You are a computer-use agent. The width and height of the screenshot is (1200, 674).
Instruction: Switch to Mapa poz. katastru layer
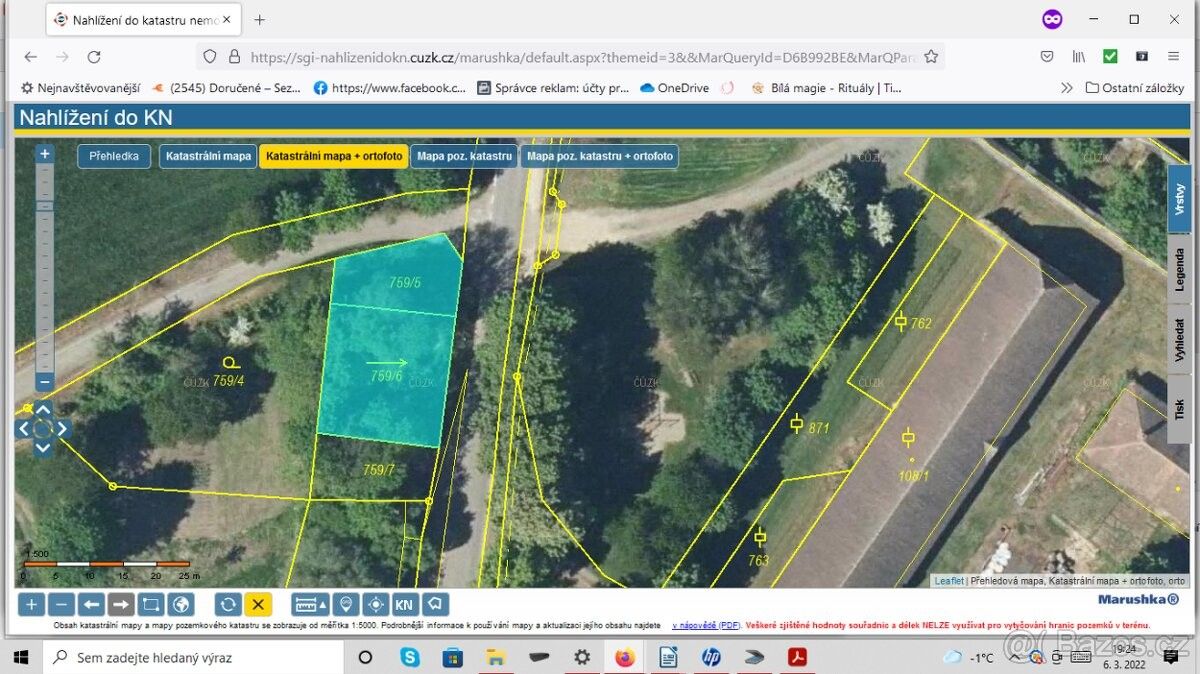point(464,157)
